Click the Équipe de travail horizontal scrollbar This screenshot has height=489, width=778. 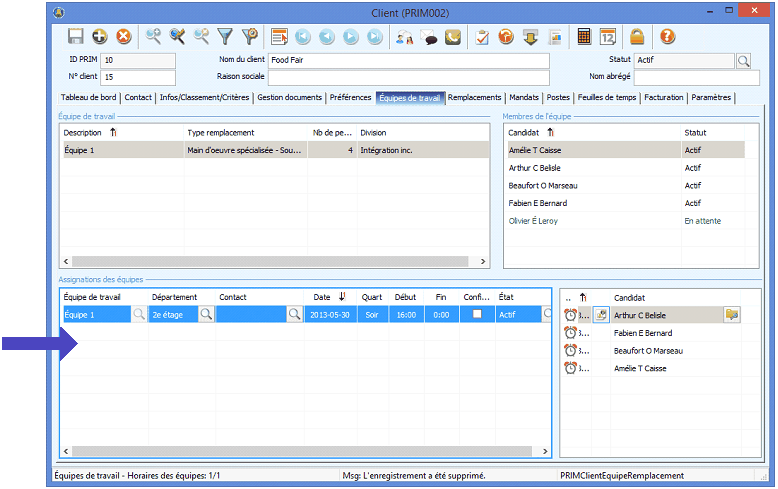(272, 261)
